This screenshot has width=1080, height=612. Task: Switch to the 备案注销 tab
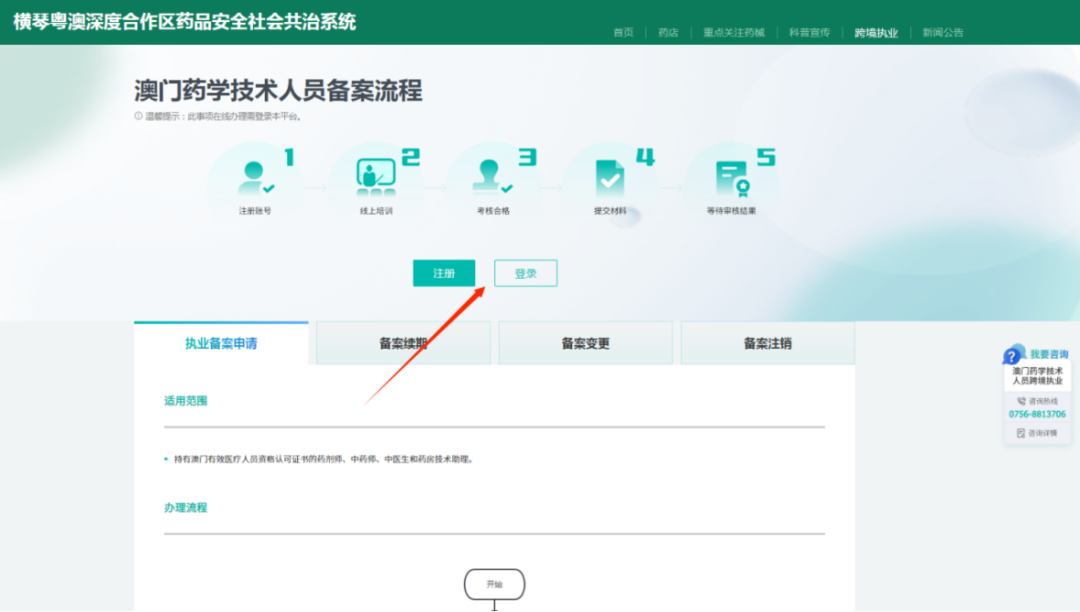tap(767, 342)
